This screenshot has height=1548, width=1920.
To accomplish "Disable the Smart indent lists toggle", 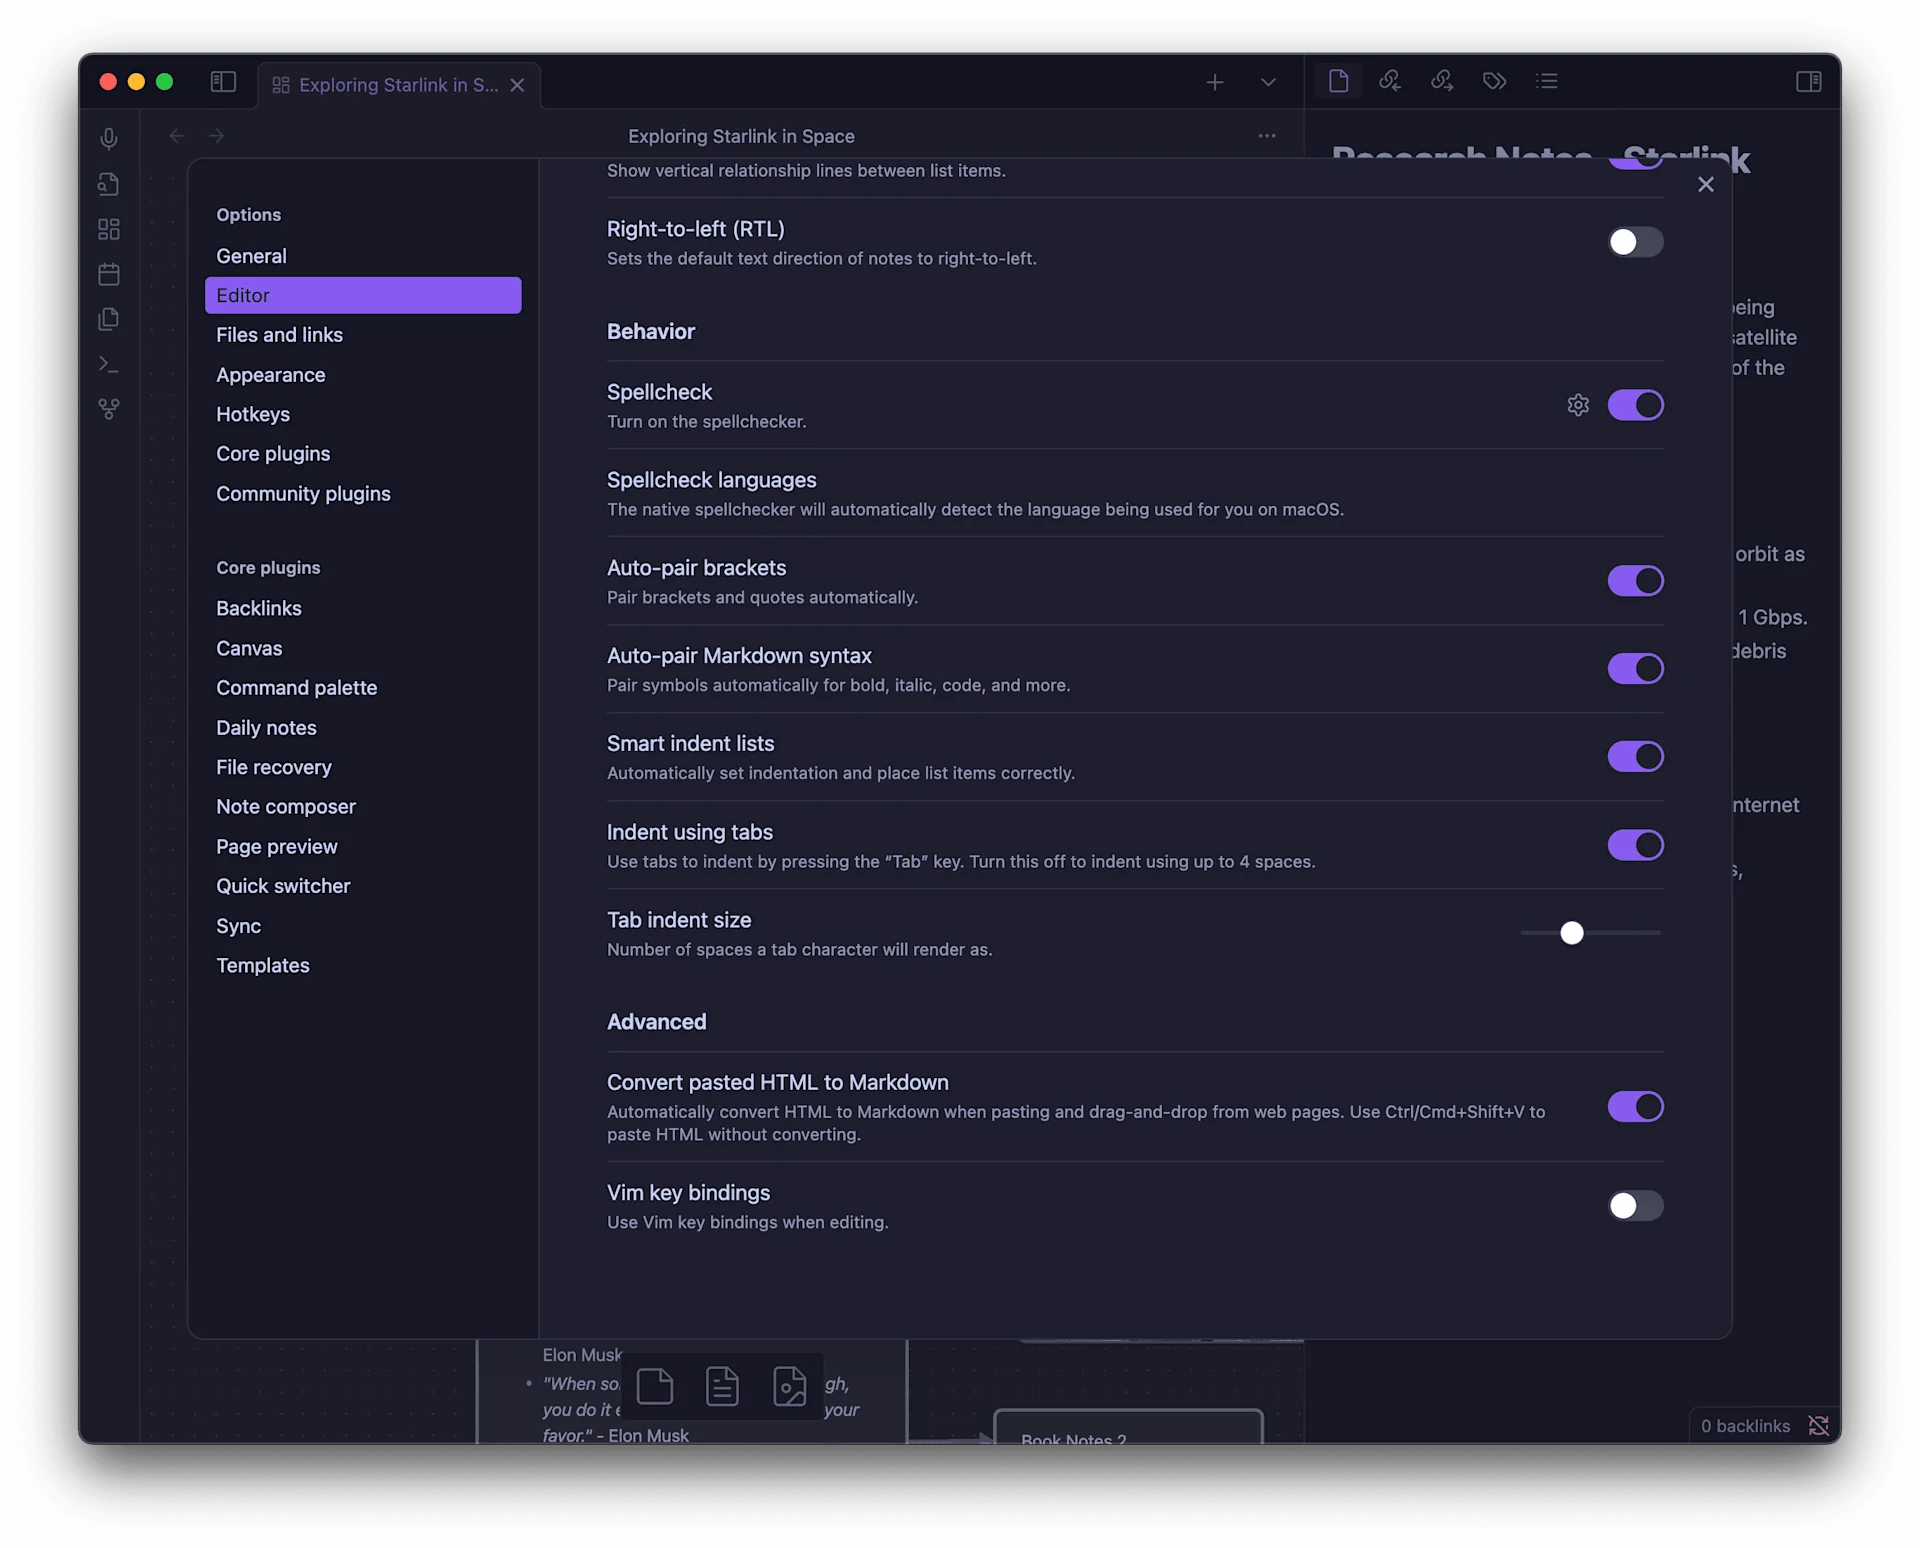I will click(1635, 756).
